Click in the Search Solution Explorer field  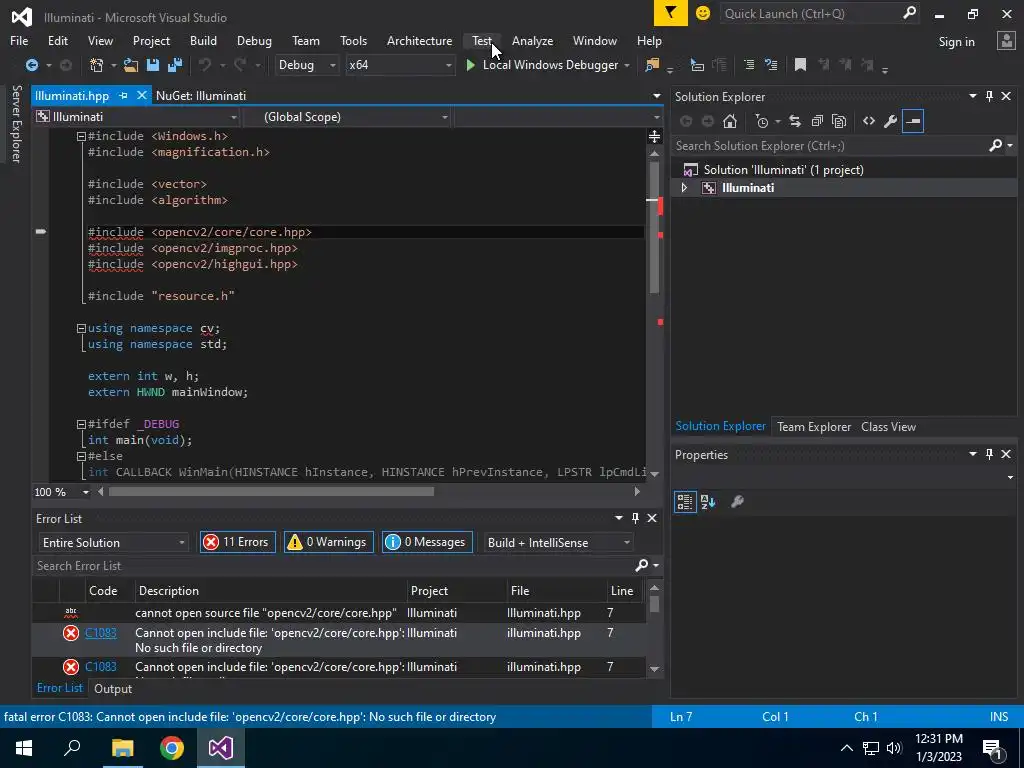[829, 146]
